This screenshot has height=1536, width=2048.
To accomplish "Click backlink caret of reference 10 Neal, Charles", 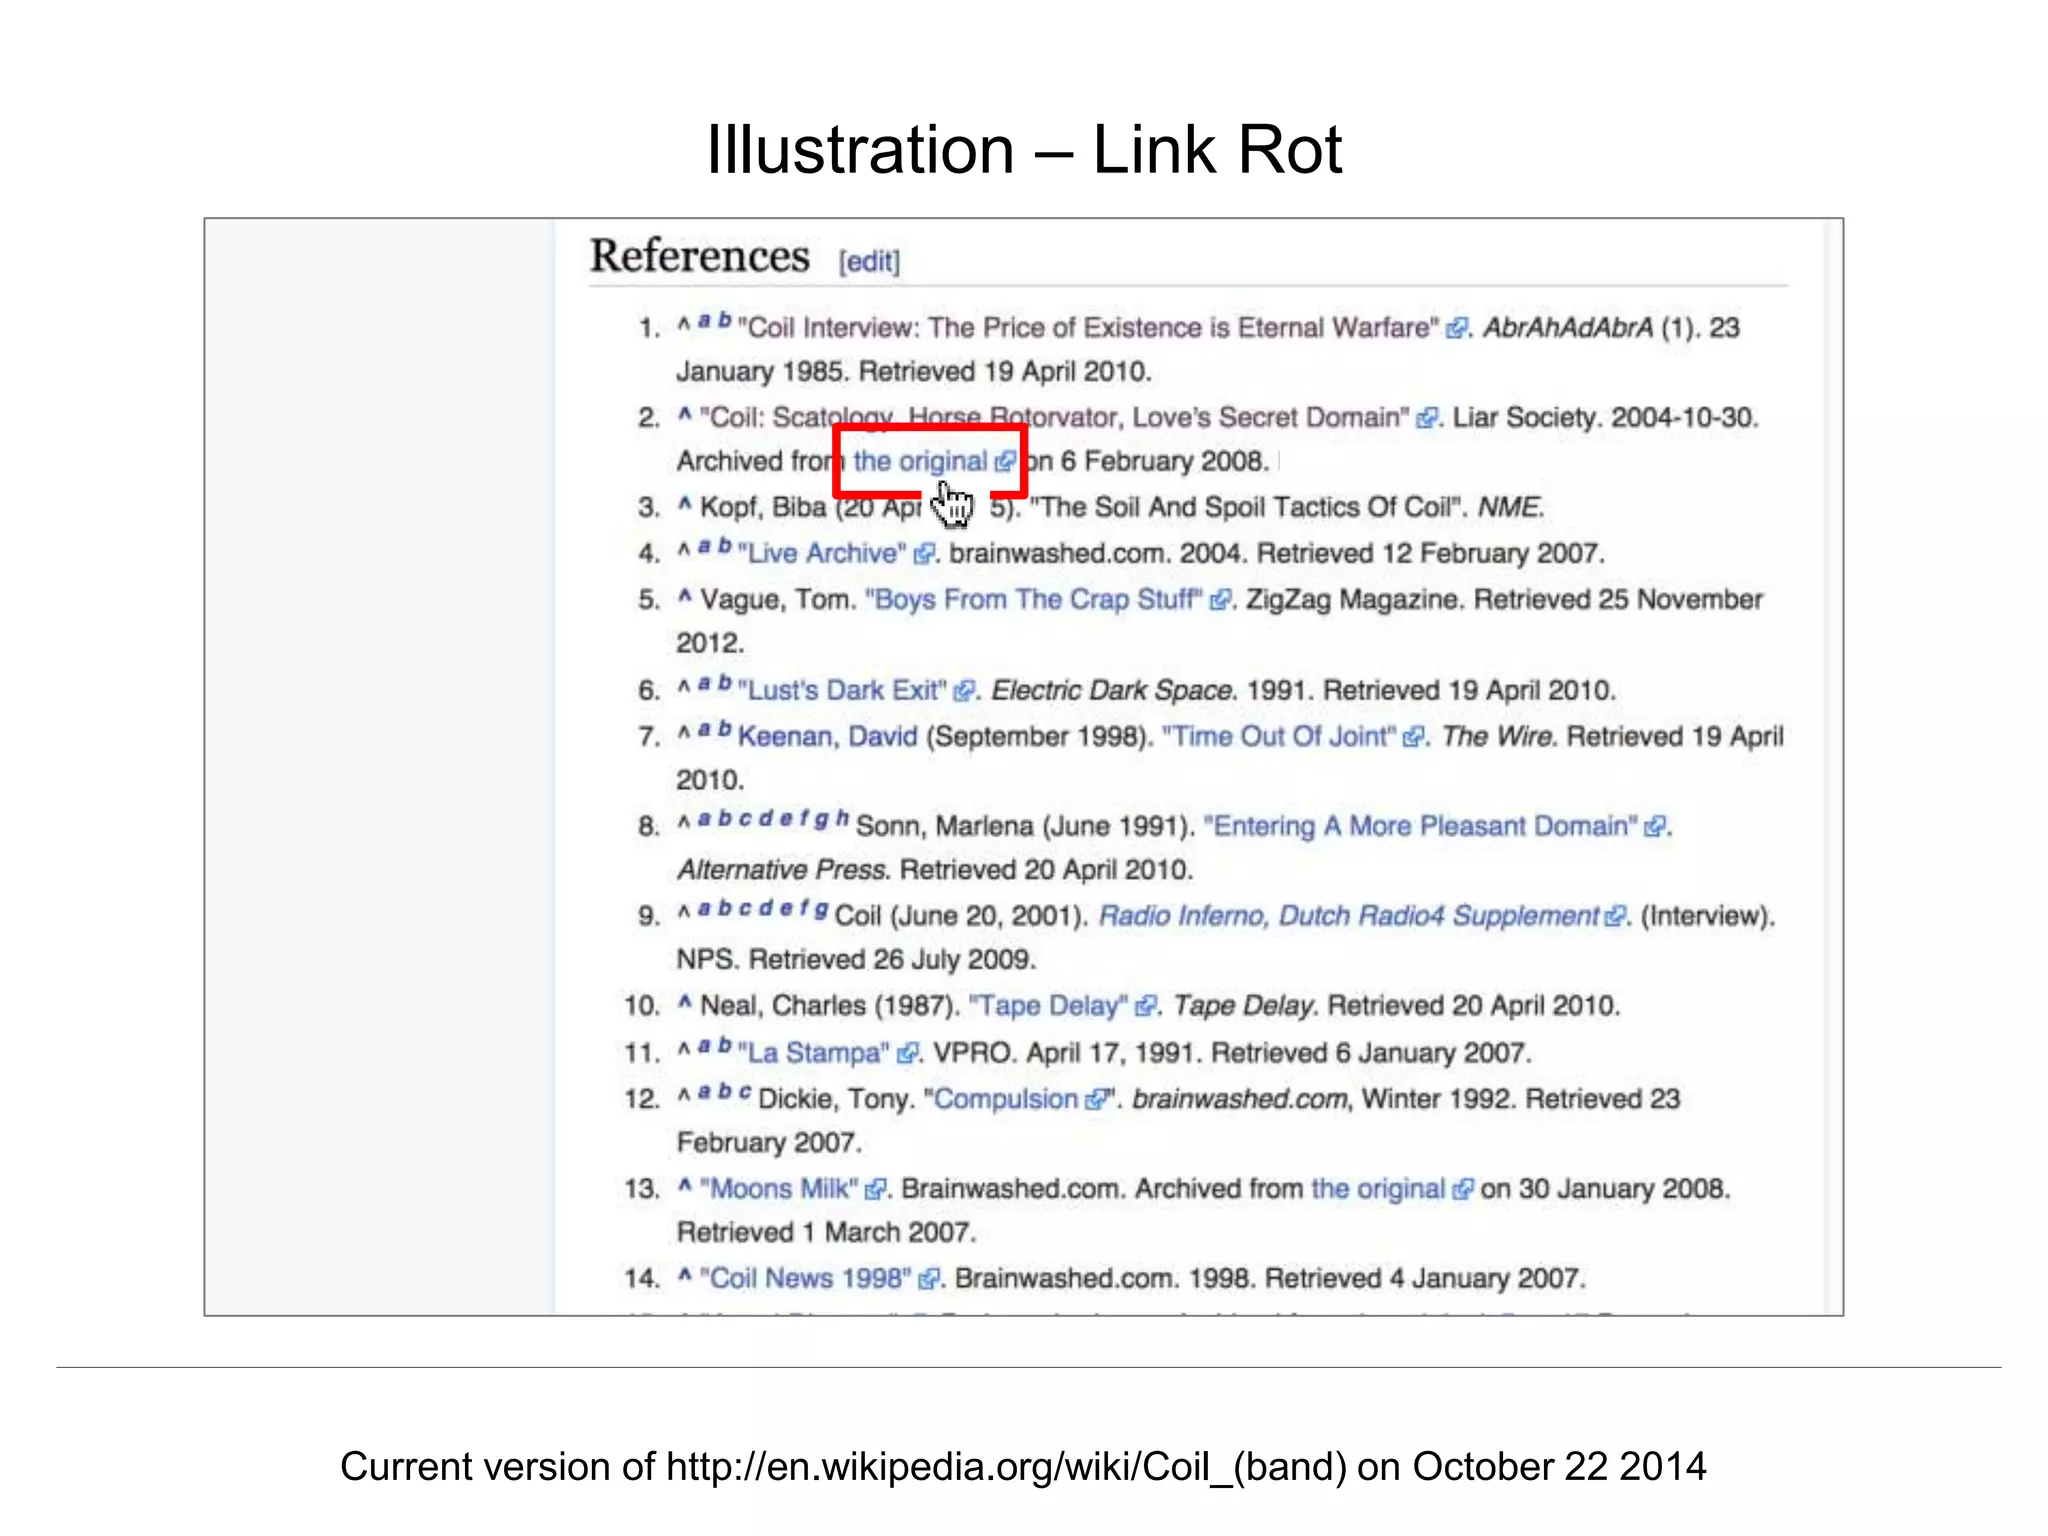I will pos(684,1001).
